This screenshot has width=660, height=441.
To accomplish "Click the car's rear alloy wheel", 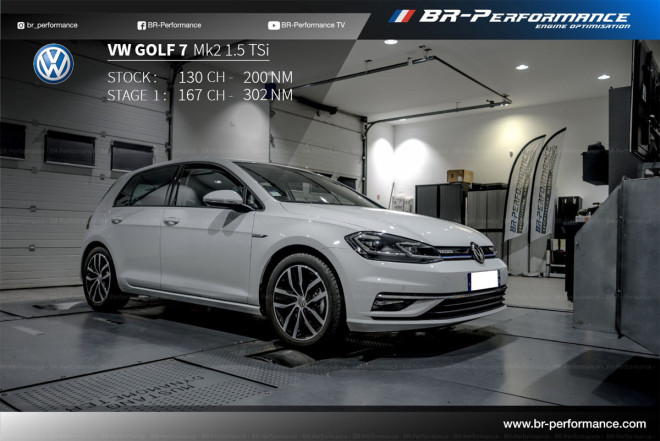I will [99, 277].
